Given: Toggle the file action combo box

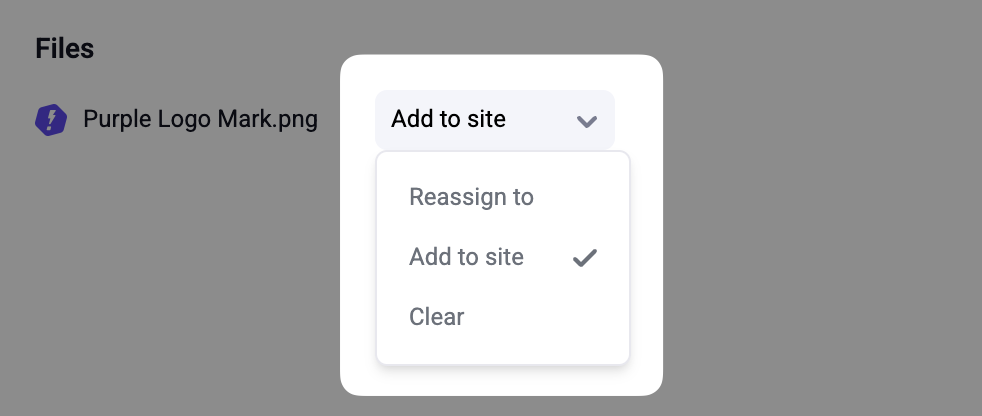Looking at the screenshot, I should coord(494,120).
